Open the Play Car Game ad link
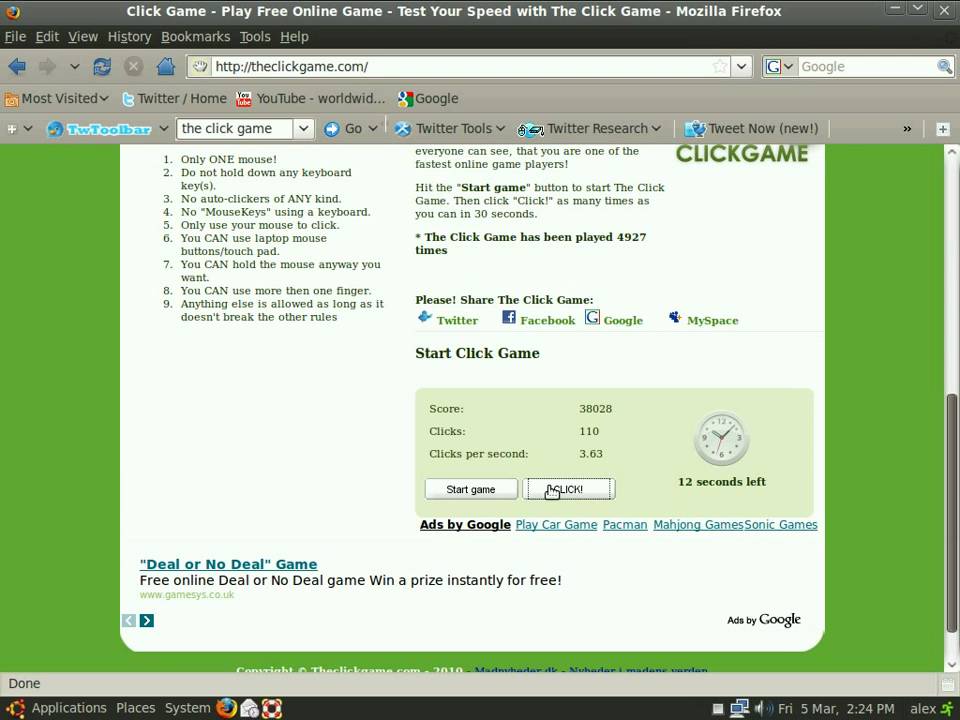 click(556, 525)
